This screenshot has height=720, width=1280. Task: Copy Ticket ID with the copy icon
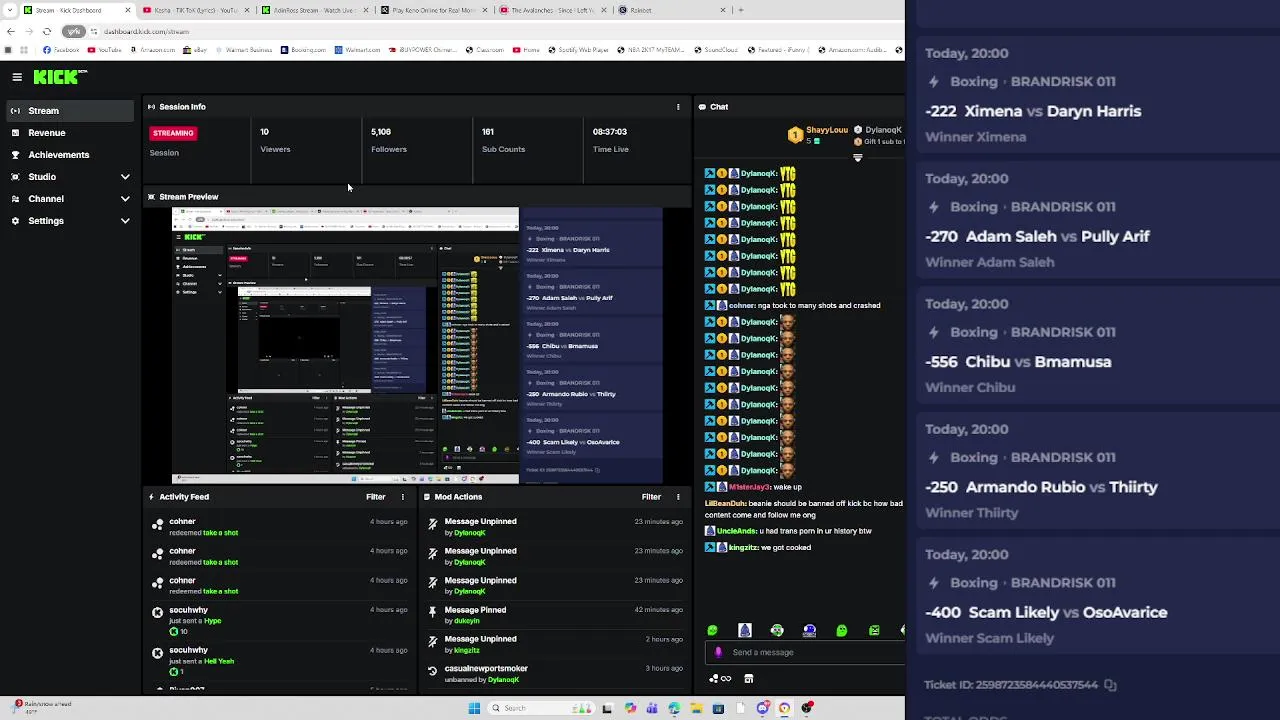1110,685
